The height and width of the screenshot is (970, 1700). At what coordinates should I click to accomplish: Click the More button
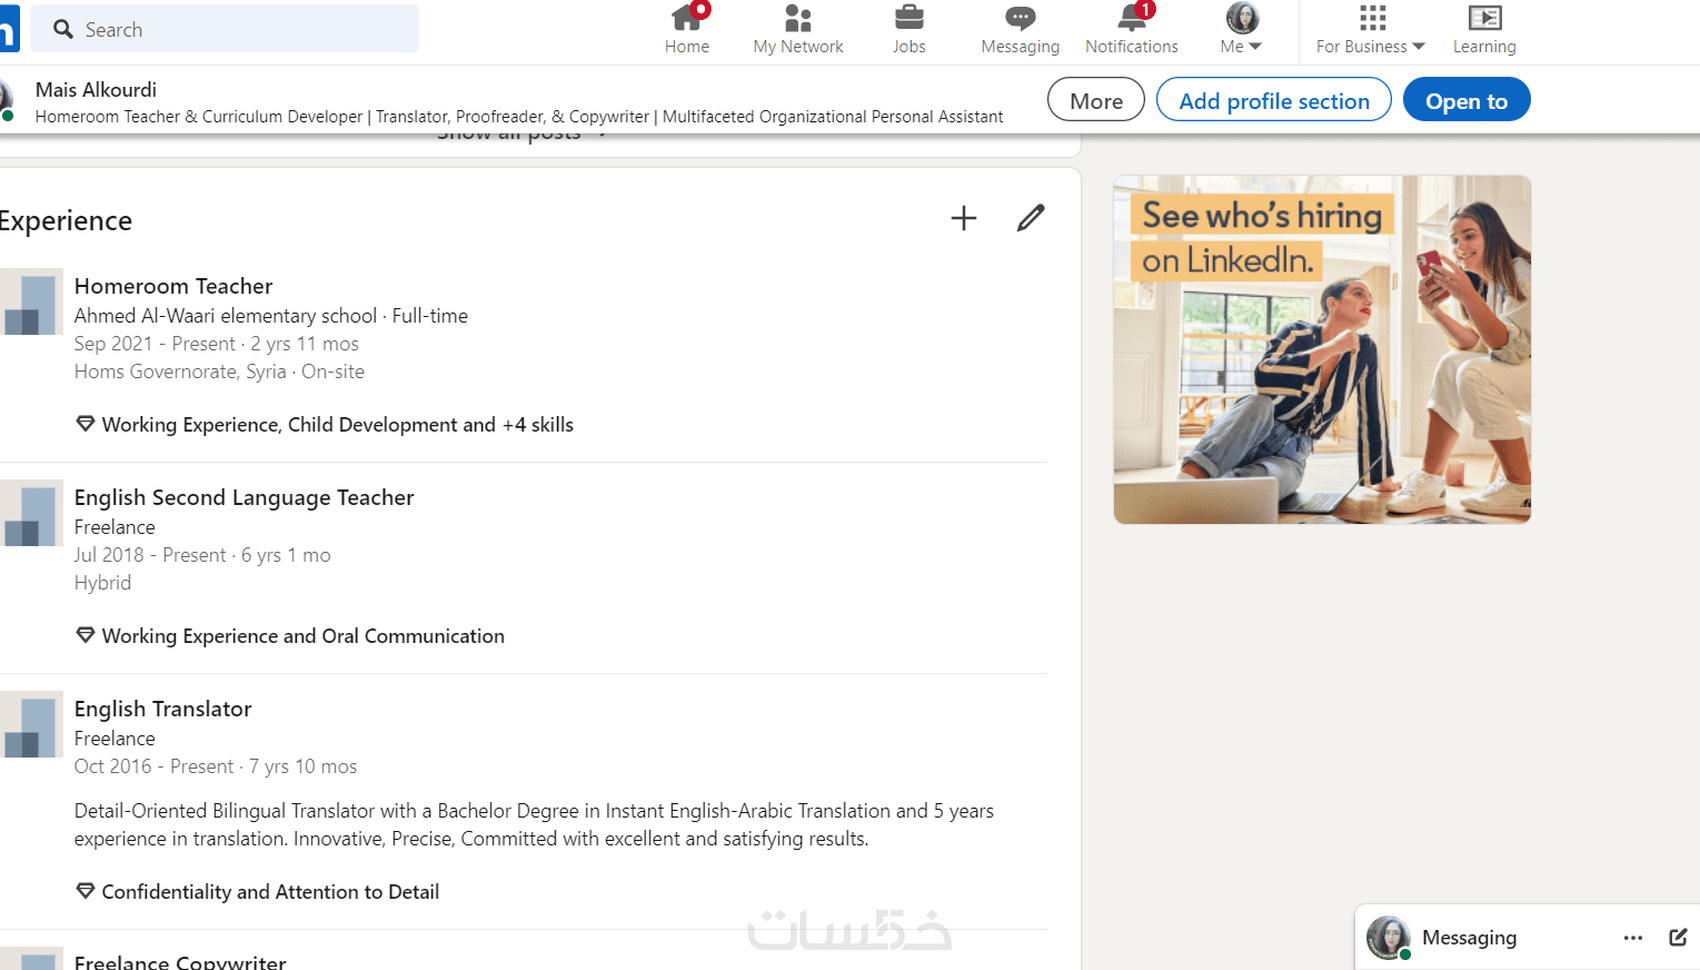[x=1096, y=100]
